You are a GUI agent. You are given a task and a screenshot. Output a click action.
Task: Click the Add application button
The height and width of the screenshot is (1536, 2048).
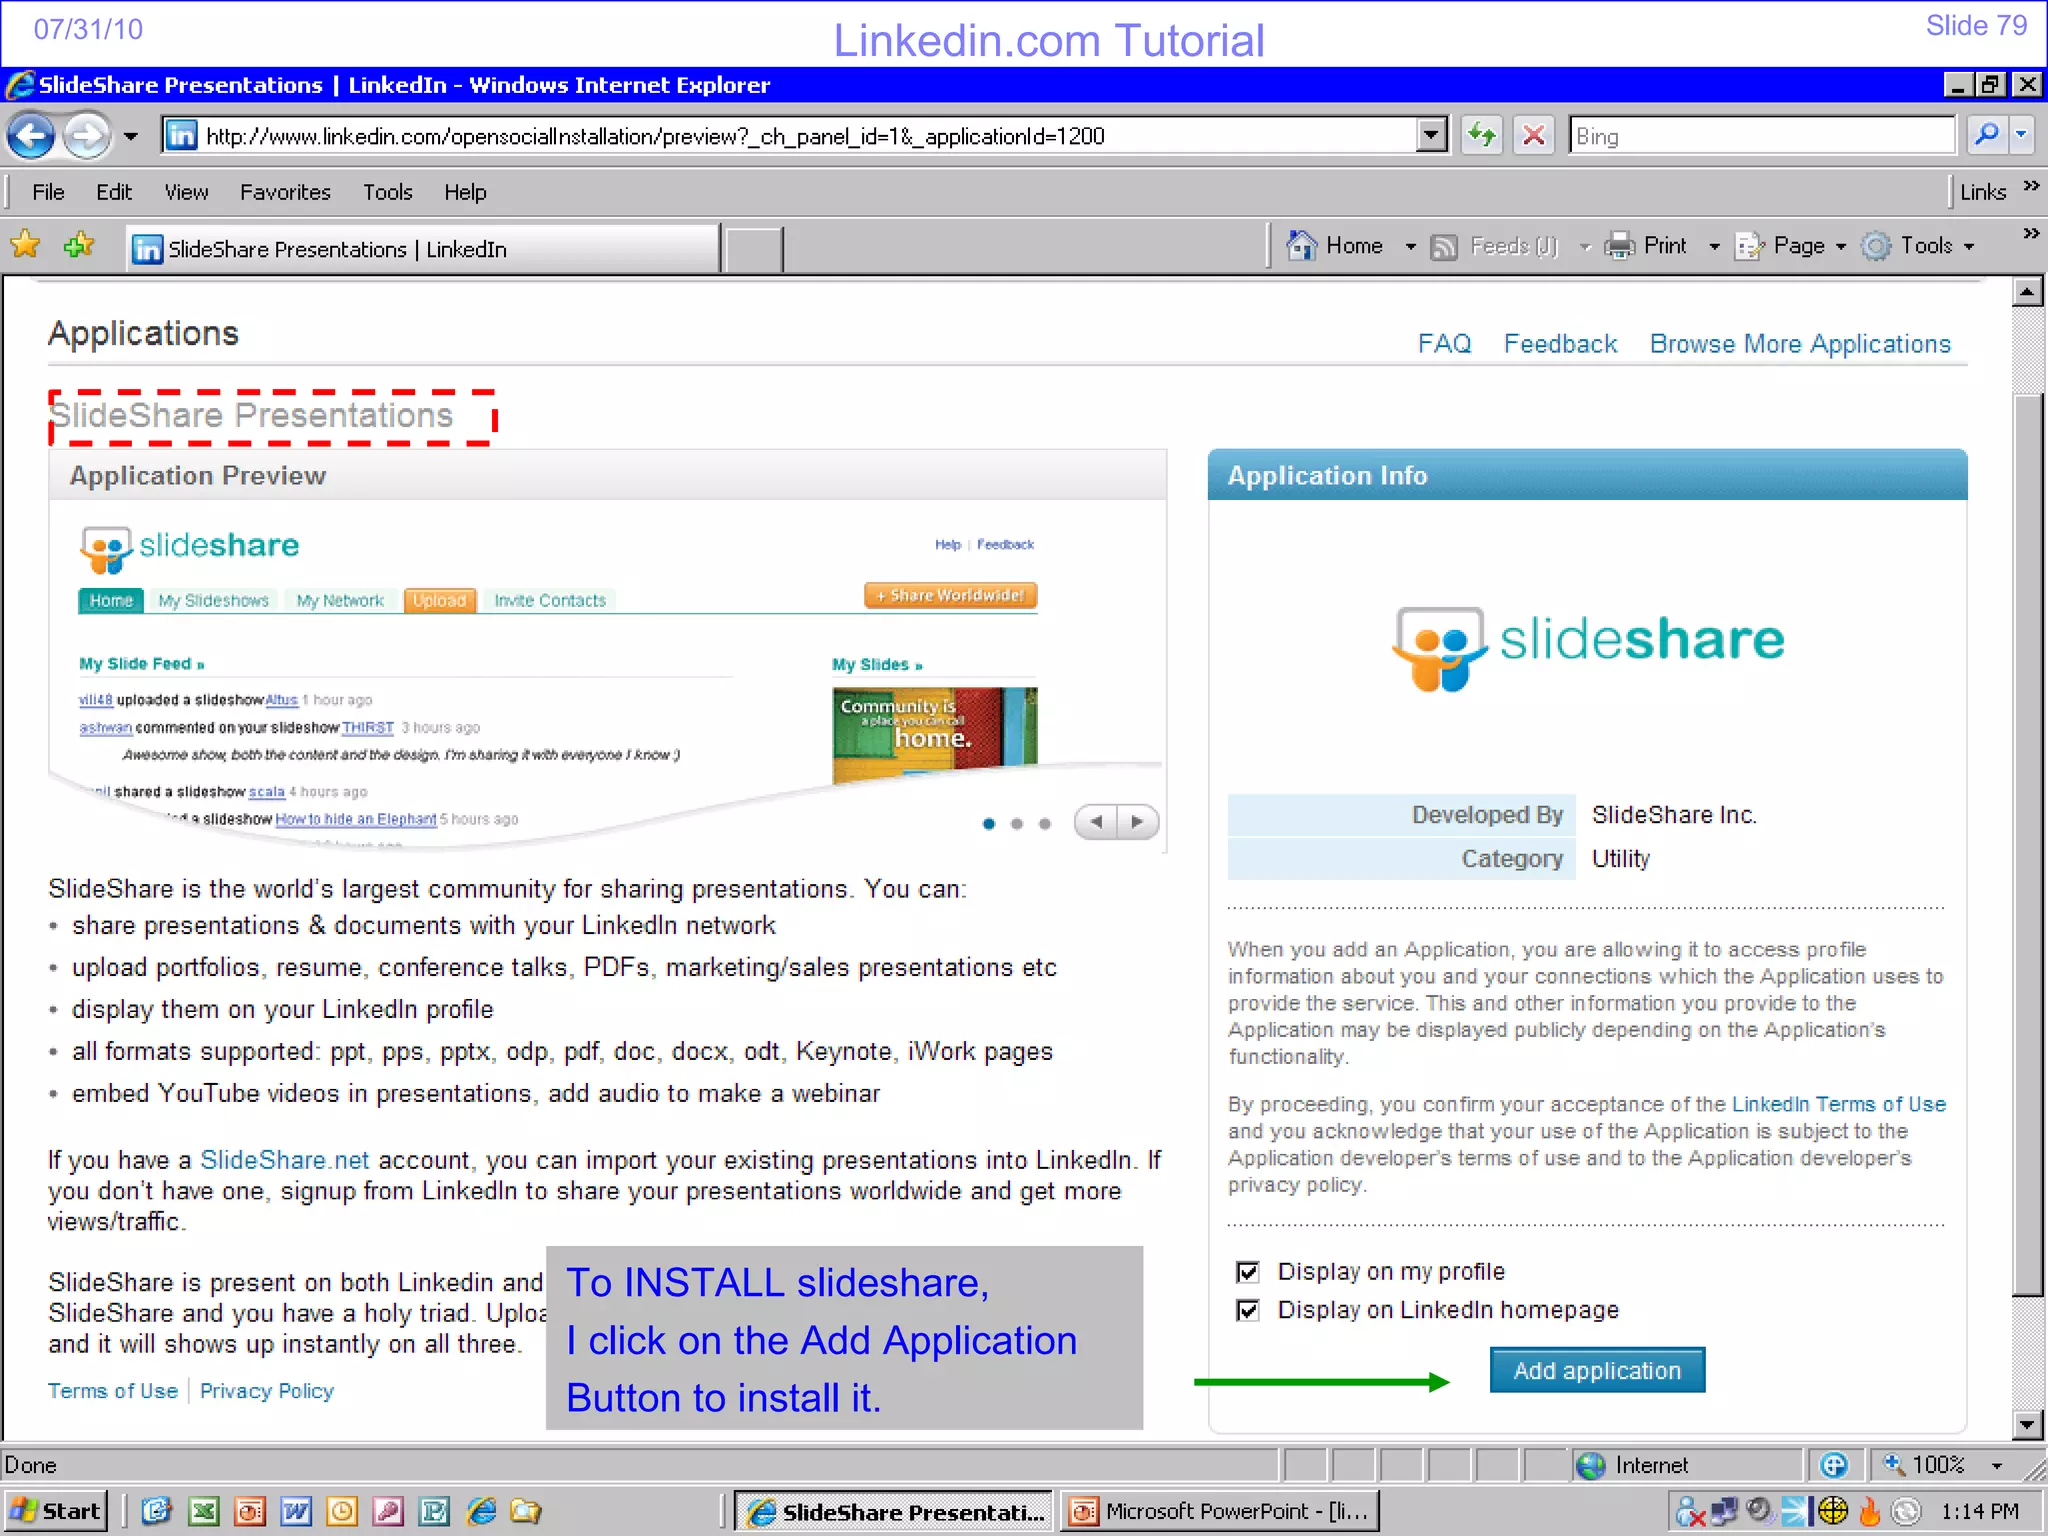(x=1597, y=1370)
